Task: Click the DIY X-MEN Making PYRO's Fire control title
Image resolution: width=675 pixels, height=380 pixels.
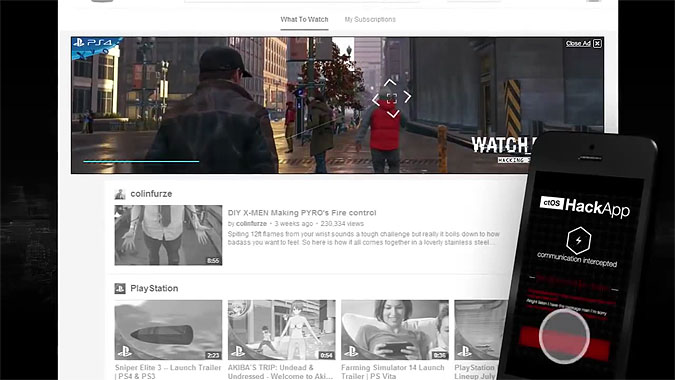Action: click(x=302, y=213)
